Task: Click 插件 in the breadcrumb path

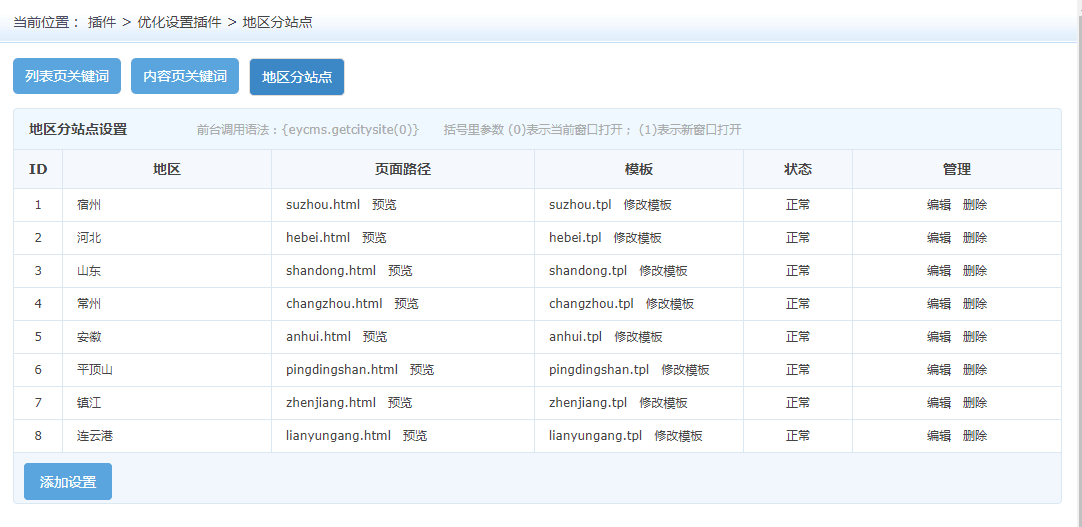Action: tap(102, 21)
